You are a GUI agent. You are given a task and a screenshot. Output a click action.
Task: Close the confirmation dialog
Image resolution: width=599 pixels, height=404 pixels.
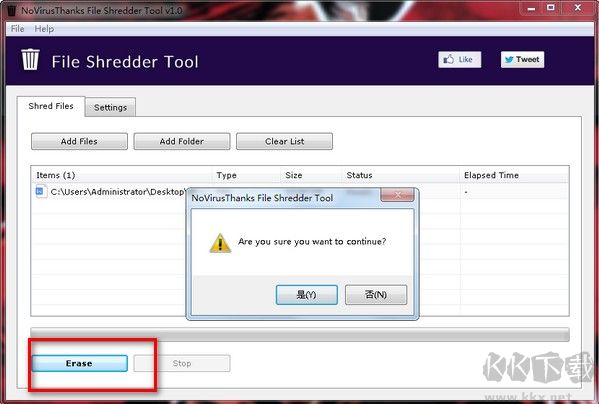[x=398, y=195]
